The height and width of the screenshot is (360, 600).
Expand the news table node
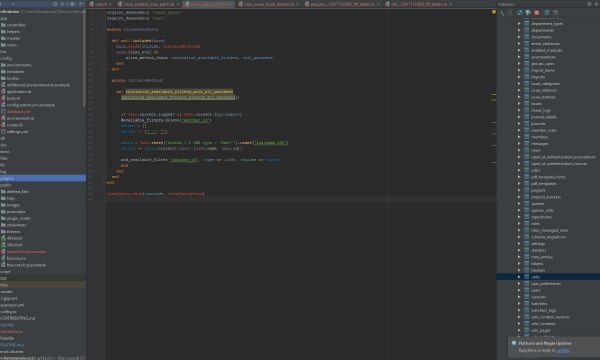point(519,150)
